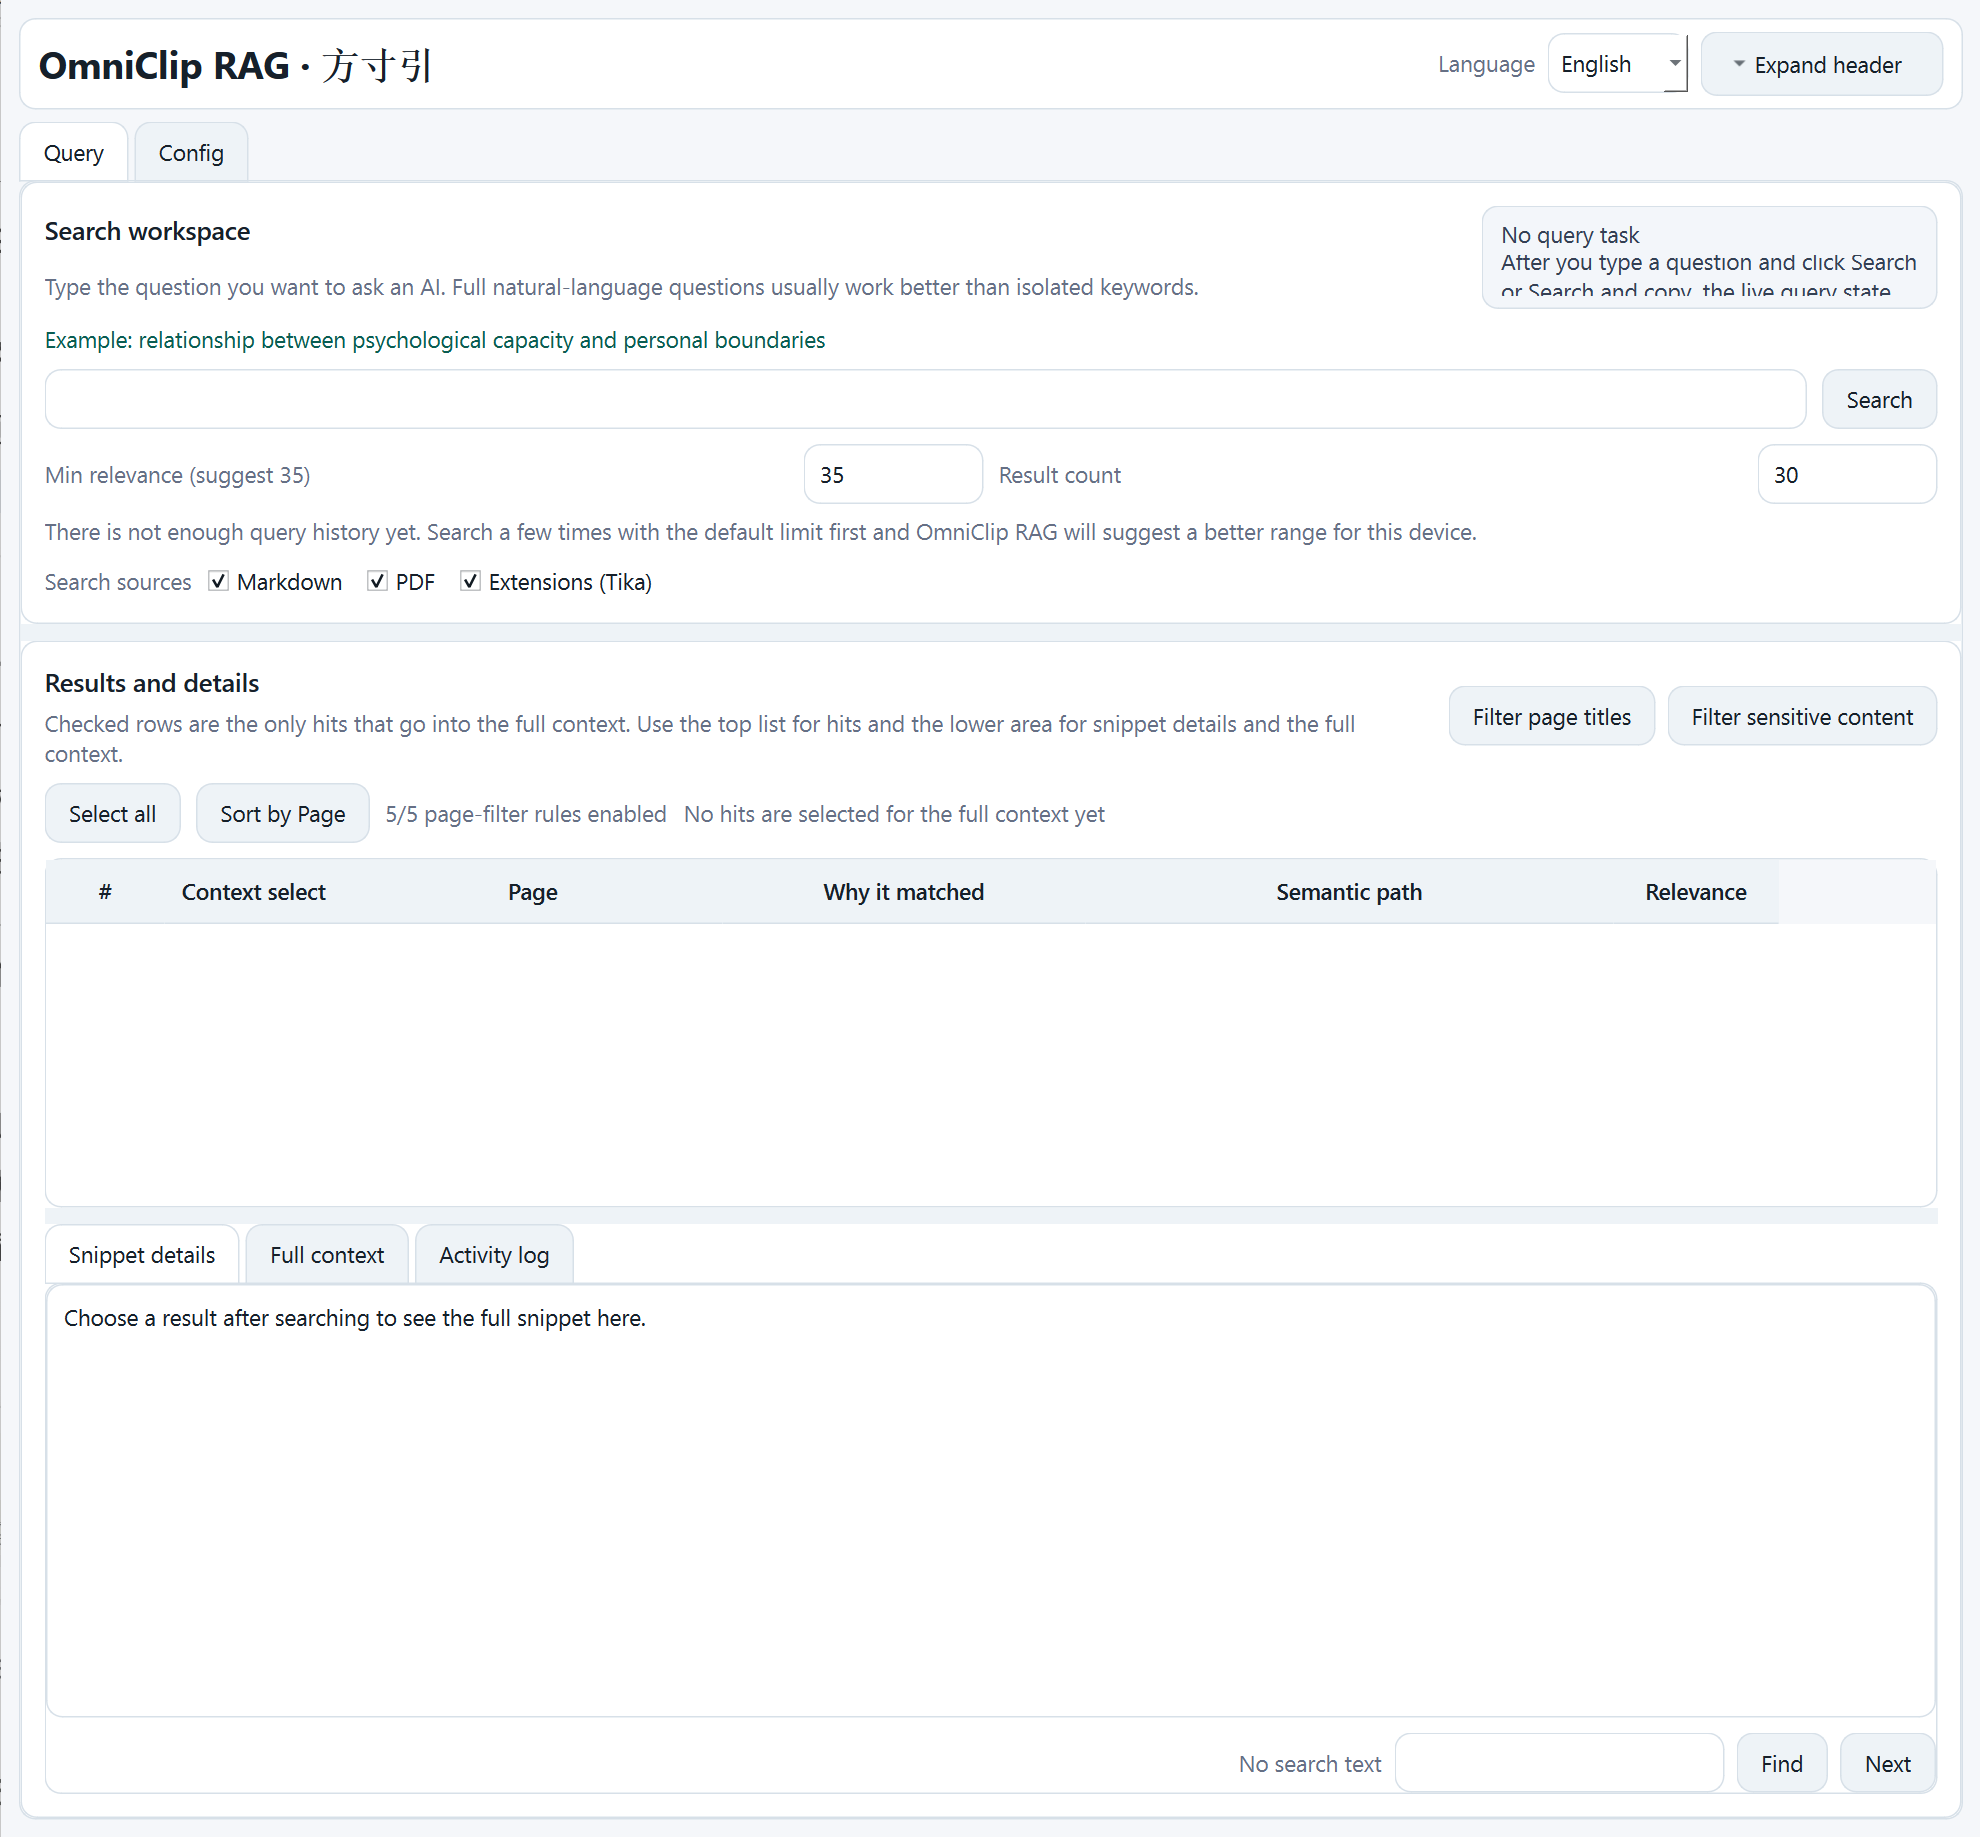The image size is (1980, 1837).
Task: Click the Find button
Action: pos(1781,1764)
